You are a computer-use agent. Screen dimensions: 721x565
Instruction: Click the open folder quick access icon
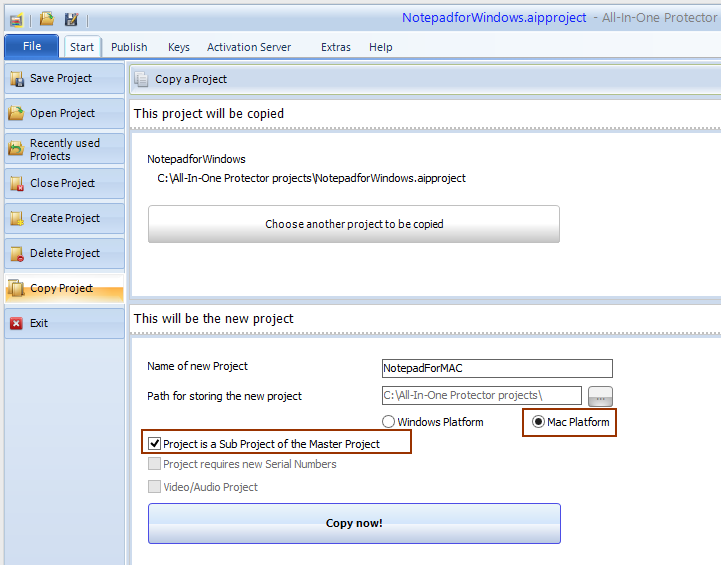tap(46, 19)
